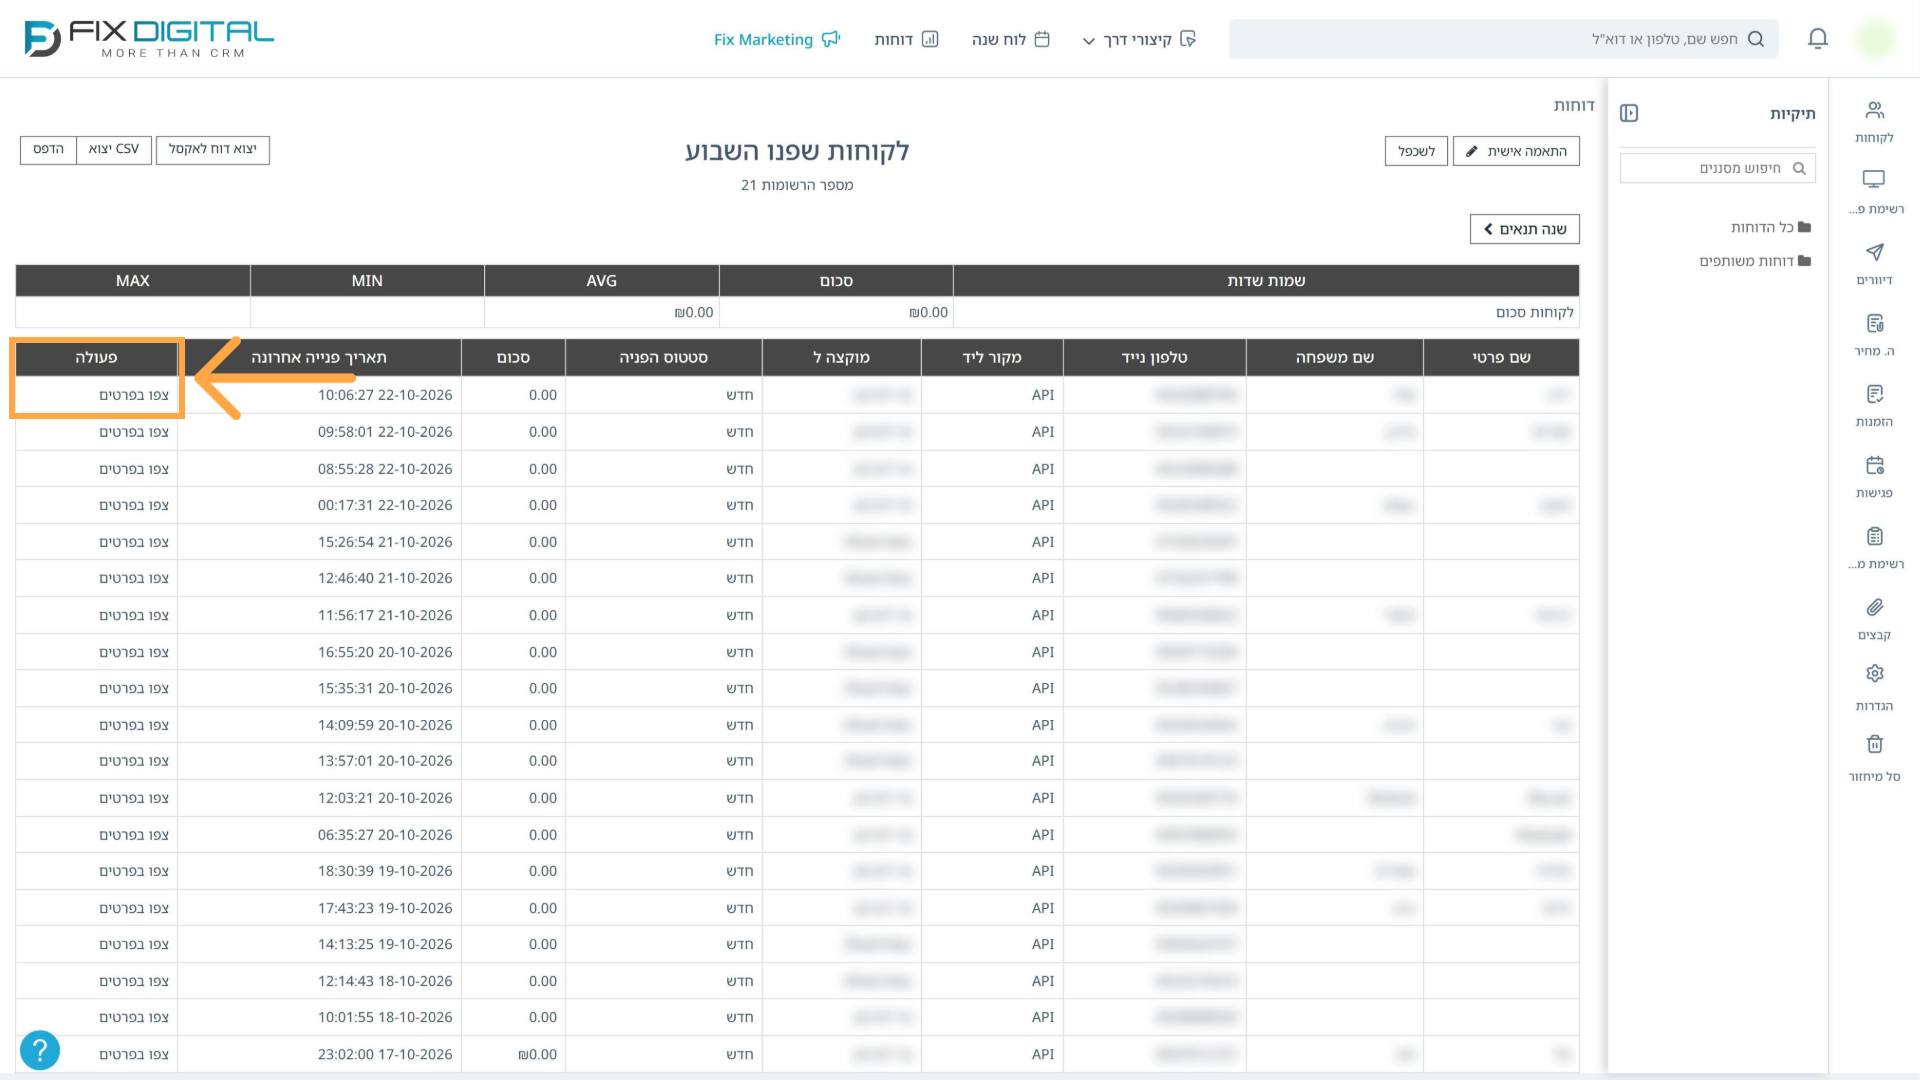Open the לוח שנה calendar menu

point(1010,39)
